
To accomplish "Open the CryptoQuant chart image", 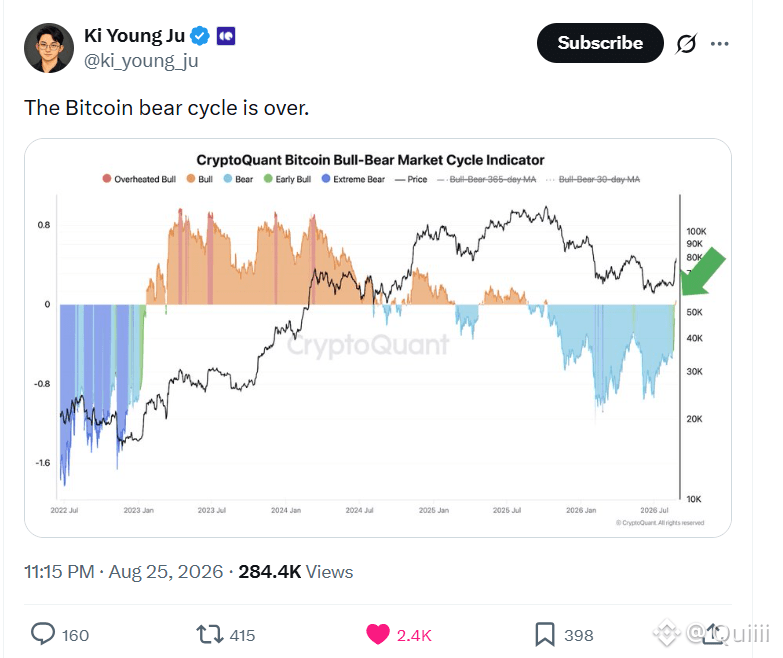I will [378, 338].
